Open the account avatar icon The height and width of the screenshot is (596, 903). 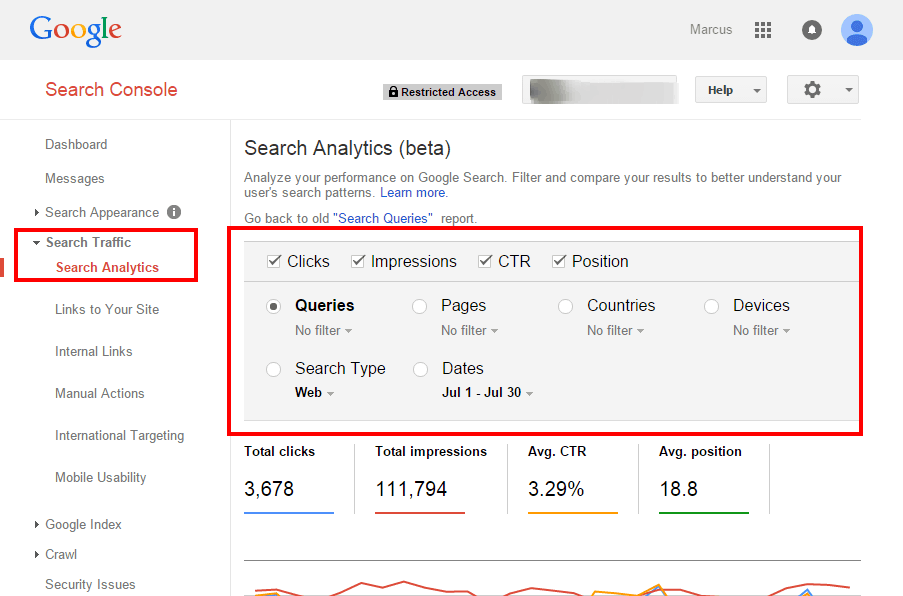pos(856,30)
